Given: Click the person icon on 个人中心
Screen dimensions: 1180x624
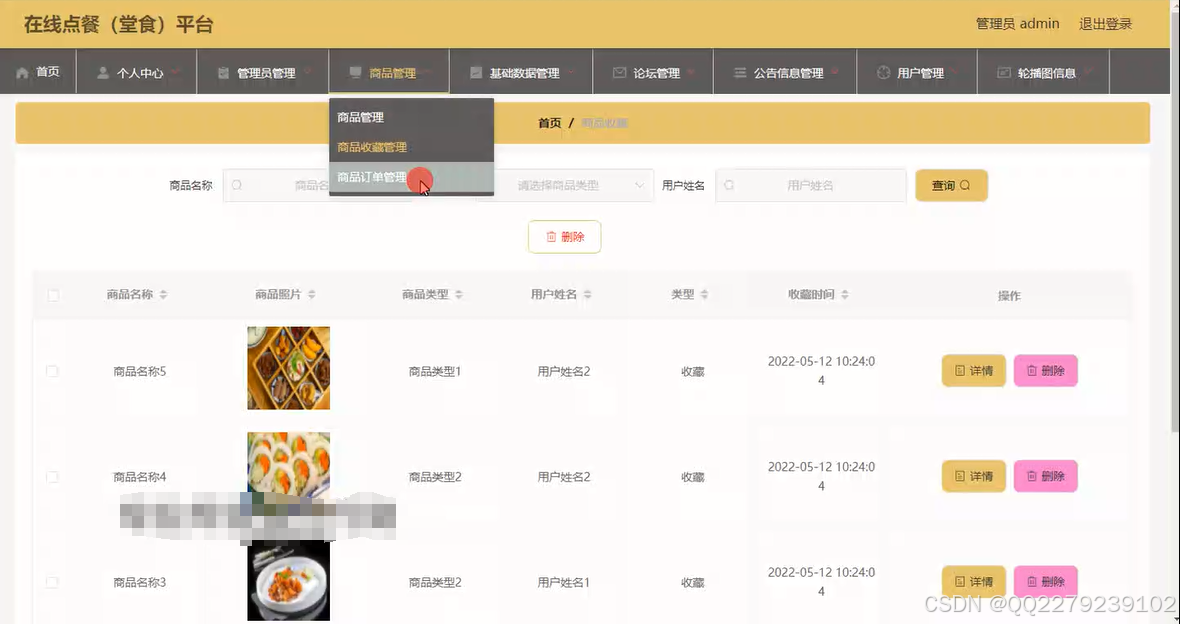Looking at the screenshot, I should (102, 71).
